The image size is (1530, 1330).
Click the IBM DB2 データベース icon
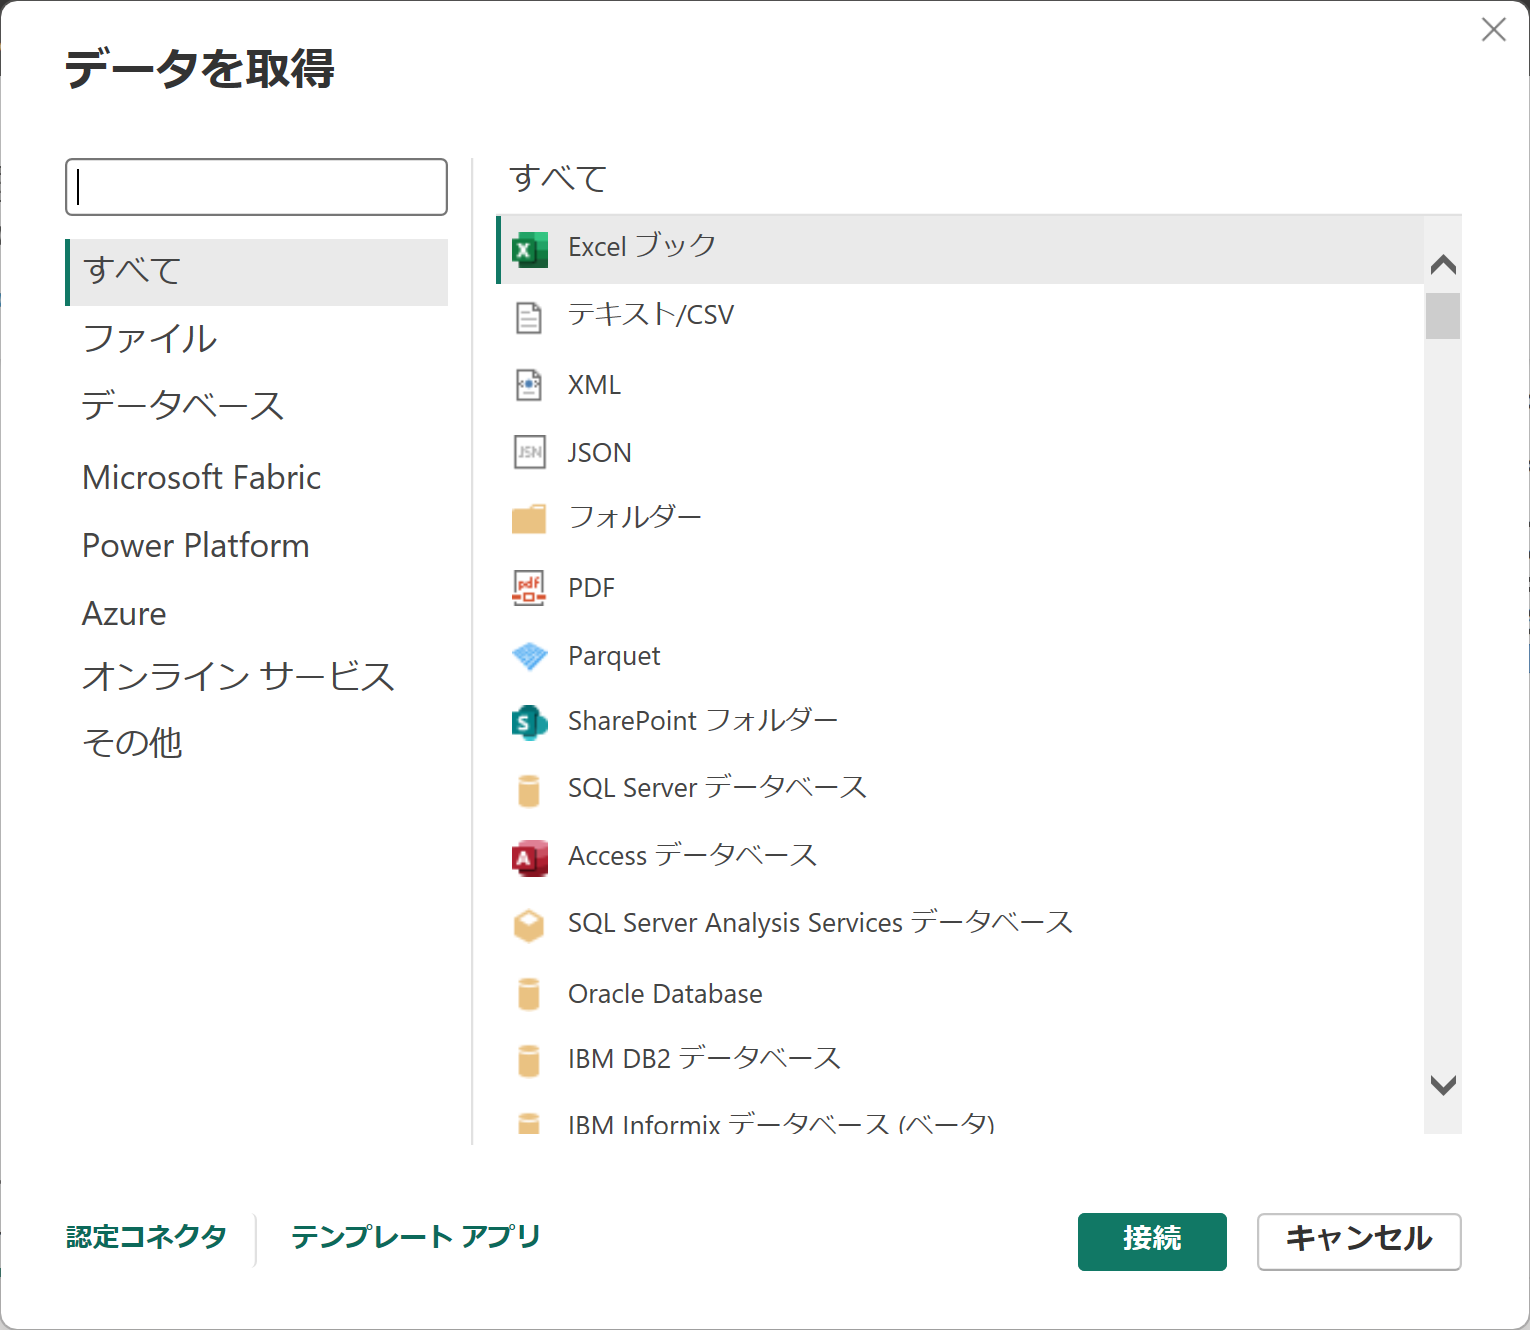[x=529, y=1060]
